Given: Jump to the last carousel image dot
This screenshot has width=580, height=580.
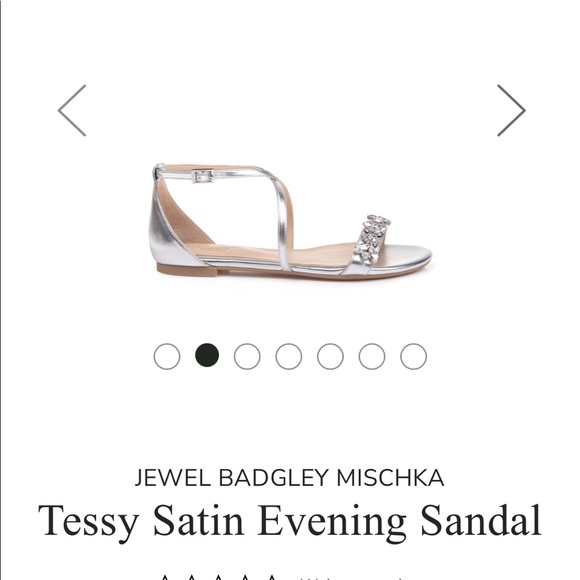Looking at the screenshot, I should pyautogui.click(x=414, y=356).
